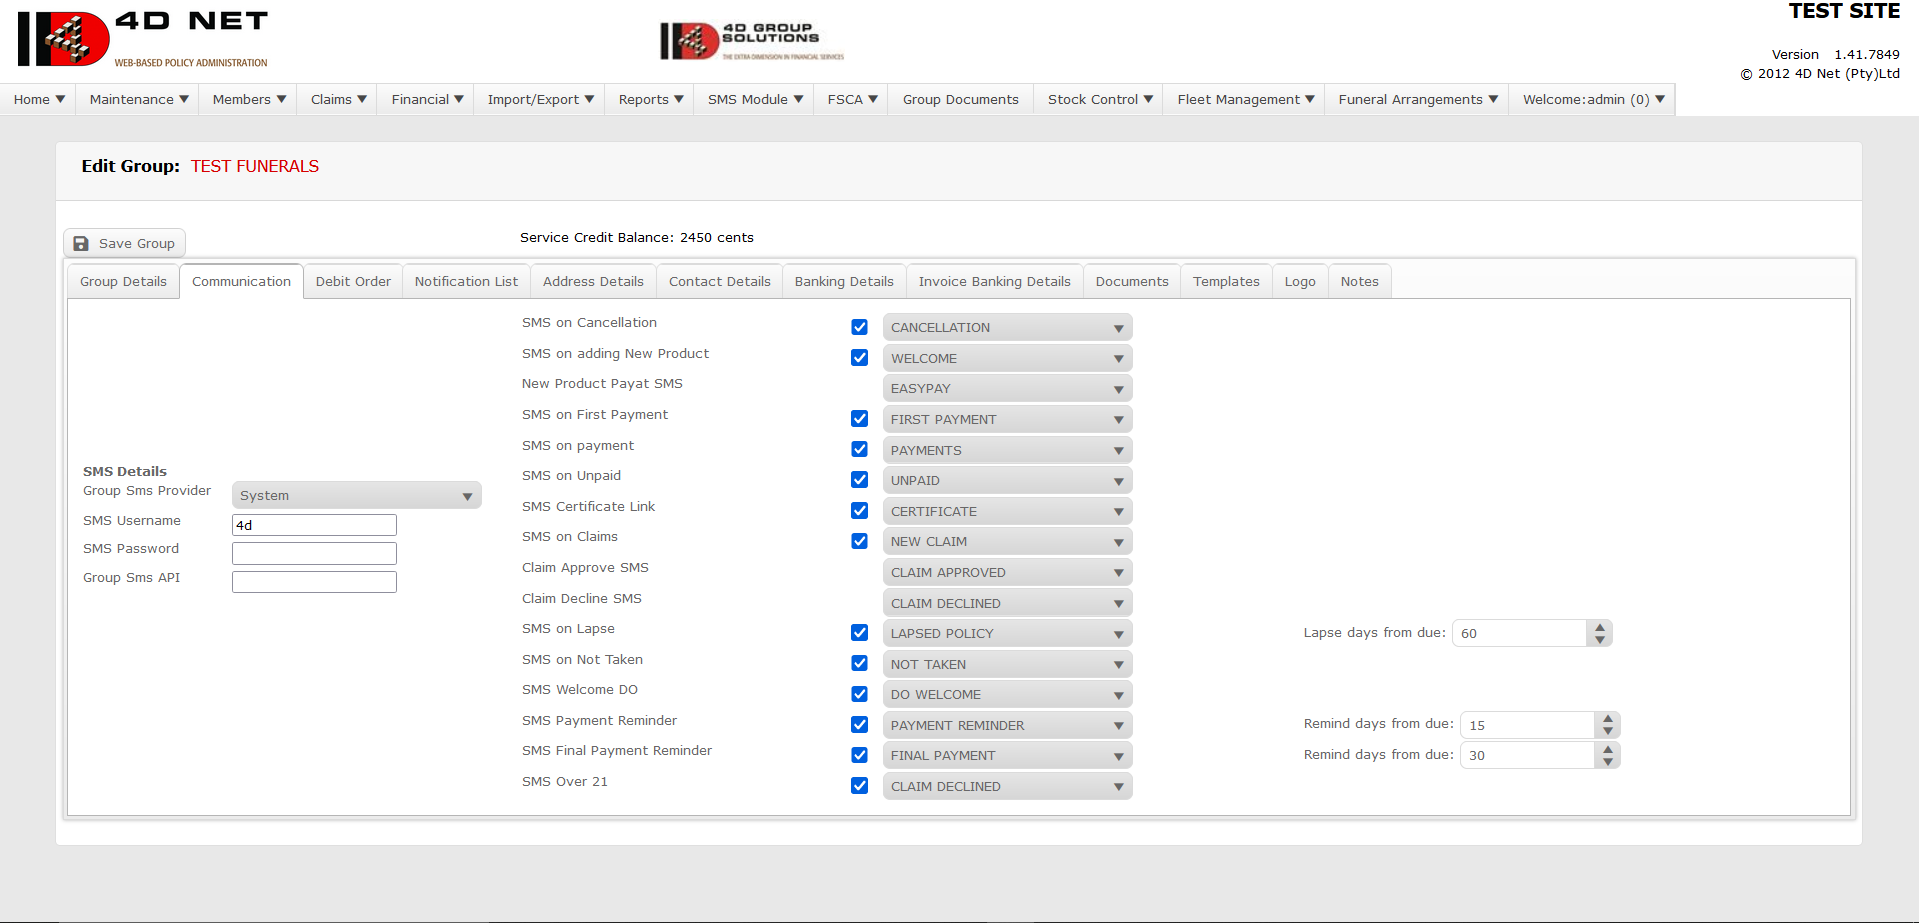Viewport: 1919px width, 923px height.
Task: Open the Home menu
Action: tap(39, 99)
